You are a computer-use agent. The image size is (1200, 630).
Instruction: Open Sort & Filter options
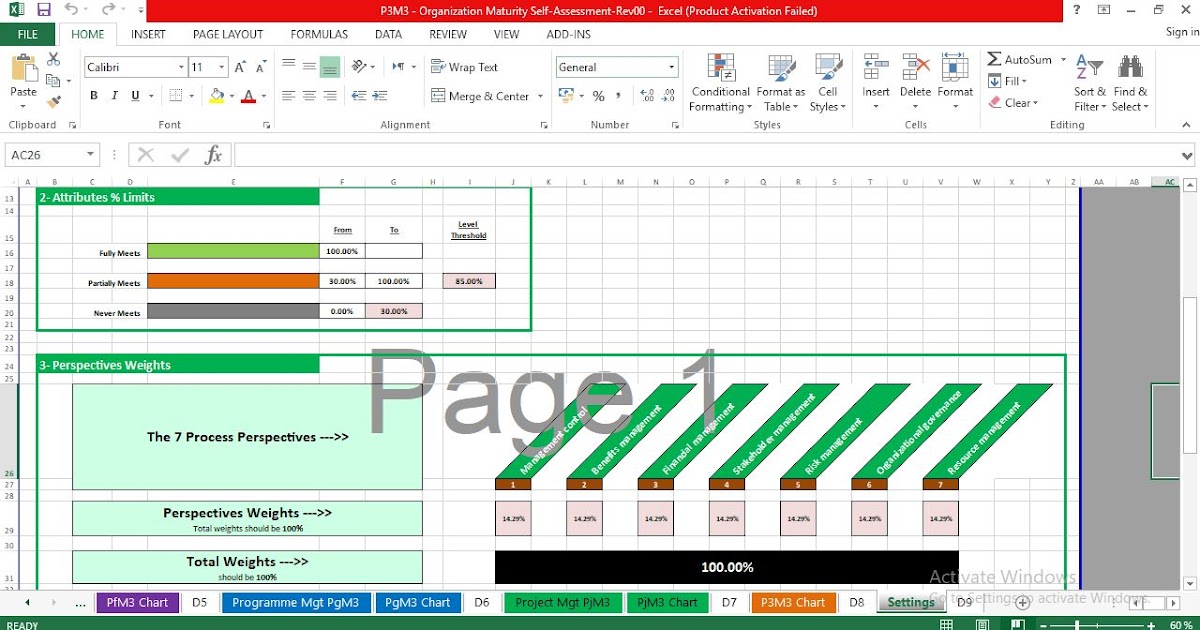(1089, 82)
